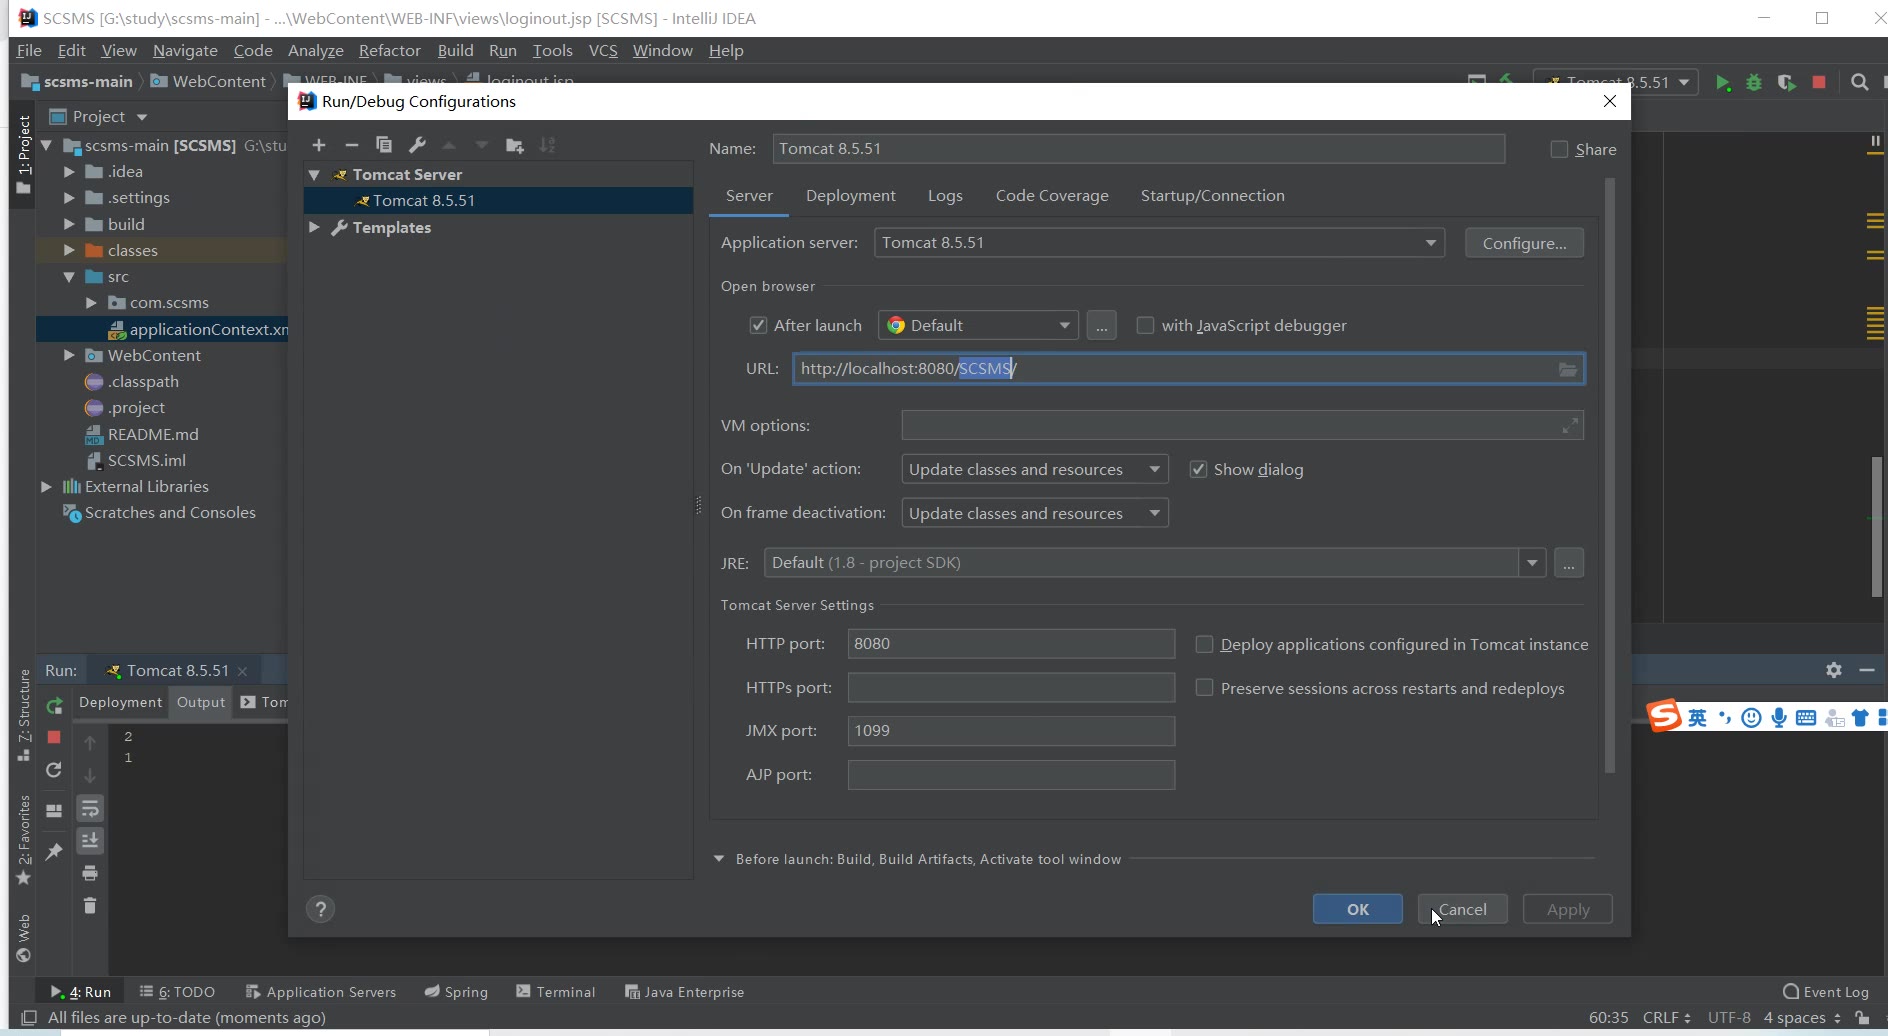Run with coverage icon in main toolbar
Screen dimensions: 1888x1036
pos(1786,82)
